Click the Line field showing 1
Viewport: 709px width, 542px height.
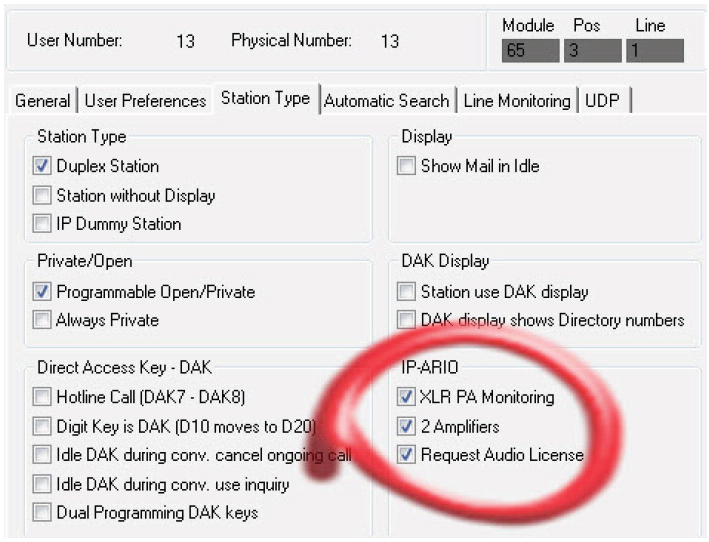655,50
